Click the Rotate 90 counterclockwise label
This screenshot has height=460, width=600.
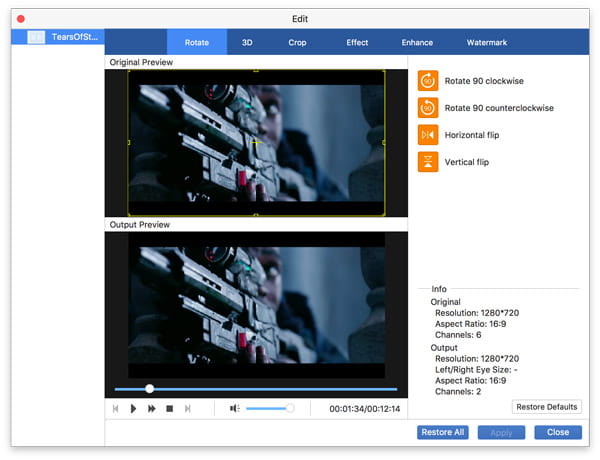[499, 108]
